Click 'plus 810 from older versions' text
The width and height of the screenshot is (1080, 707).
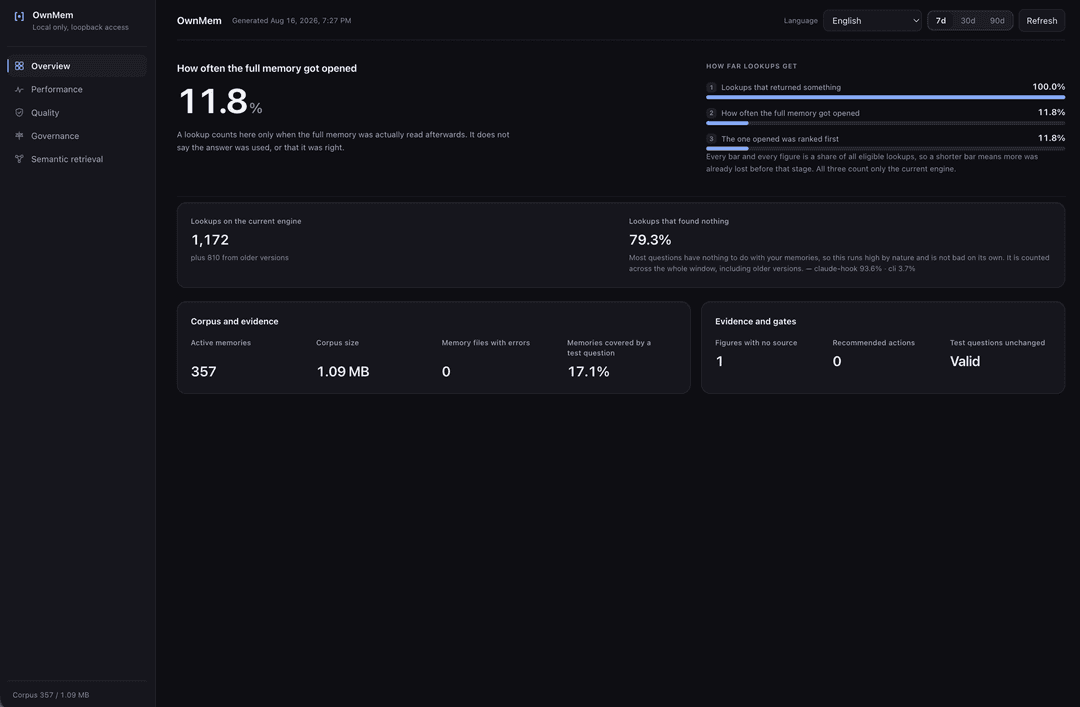[x=240, y=258]
